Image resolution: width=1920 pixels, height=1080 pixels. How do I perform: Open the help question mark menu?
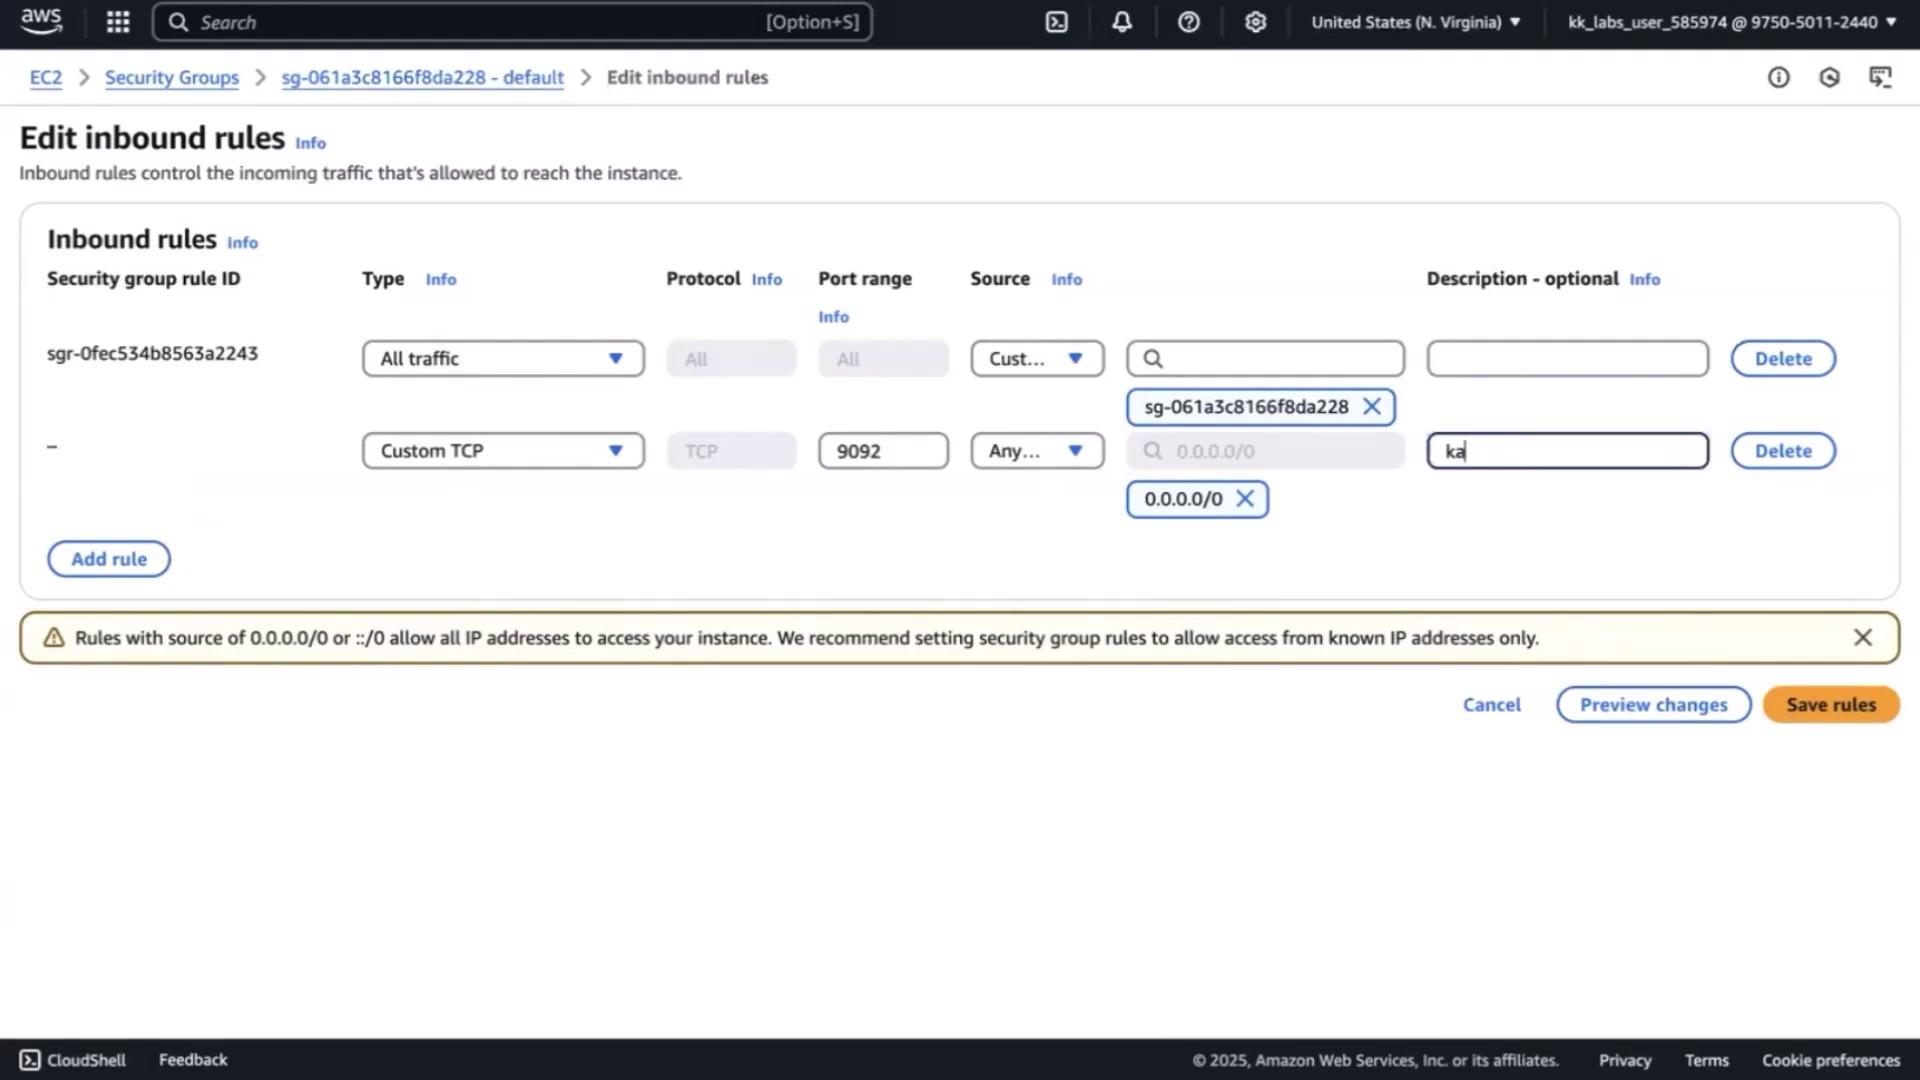(1188, 22)
